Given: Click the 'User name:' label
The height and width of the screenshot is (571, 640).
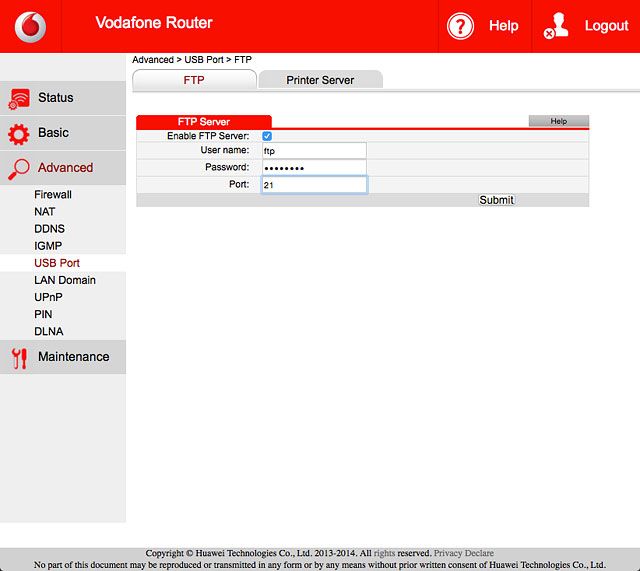Looking at the screenshot, I should pos(225,150).
